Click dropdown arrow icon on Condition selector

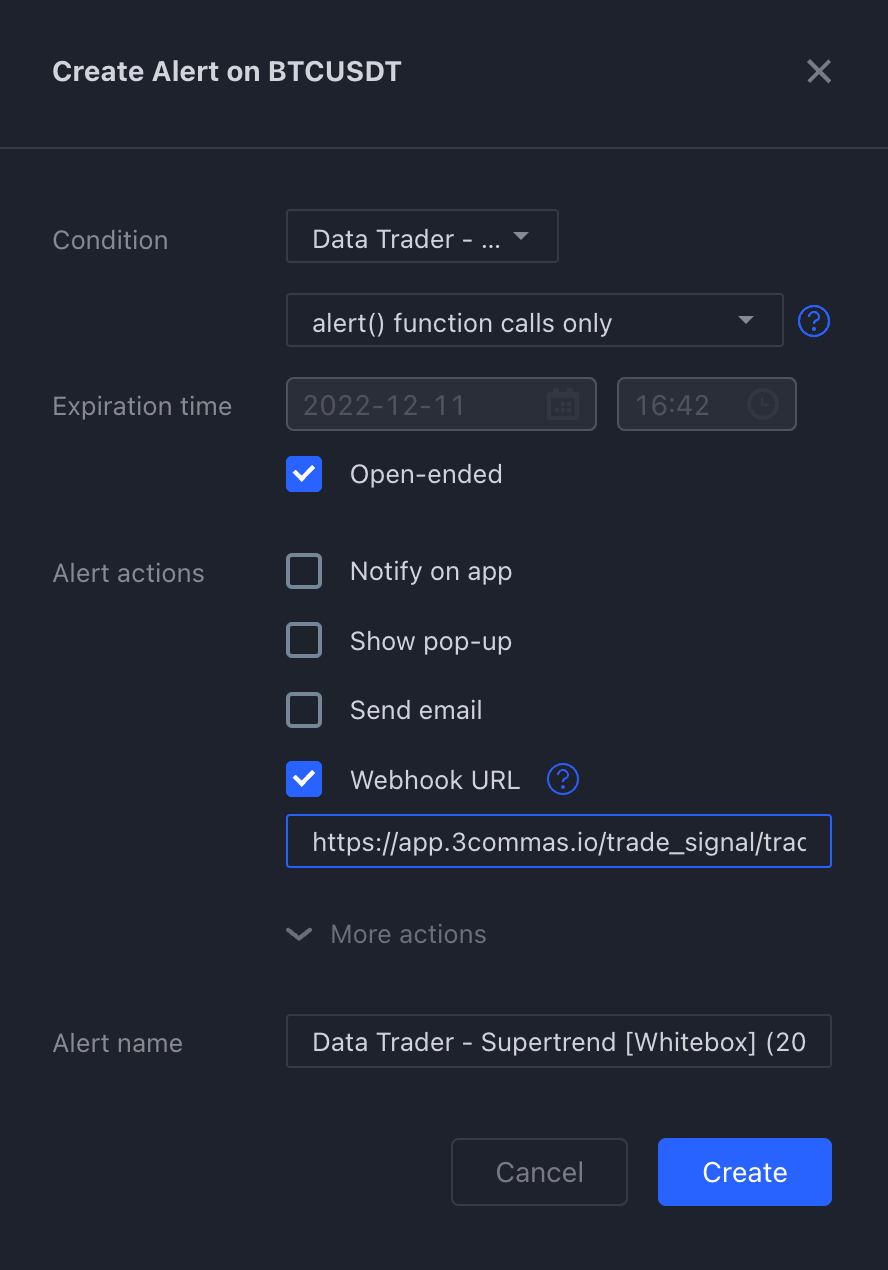point(521,236)
